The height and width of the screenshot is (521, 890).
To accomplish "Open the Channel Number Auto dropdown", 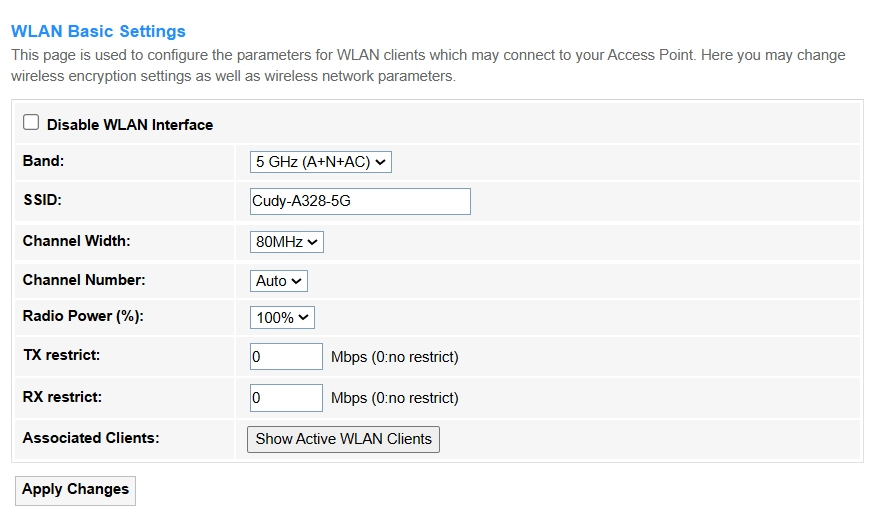I will point(278,281).
